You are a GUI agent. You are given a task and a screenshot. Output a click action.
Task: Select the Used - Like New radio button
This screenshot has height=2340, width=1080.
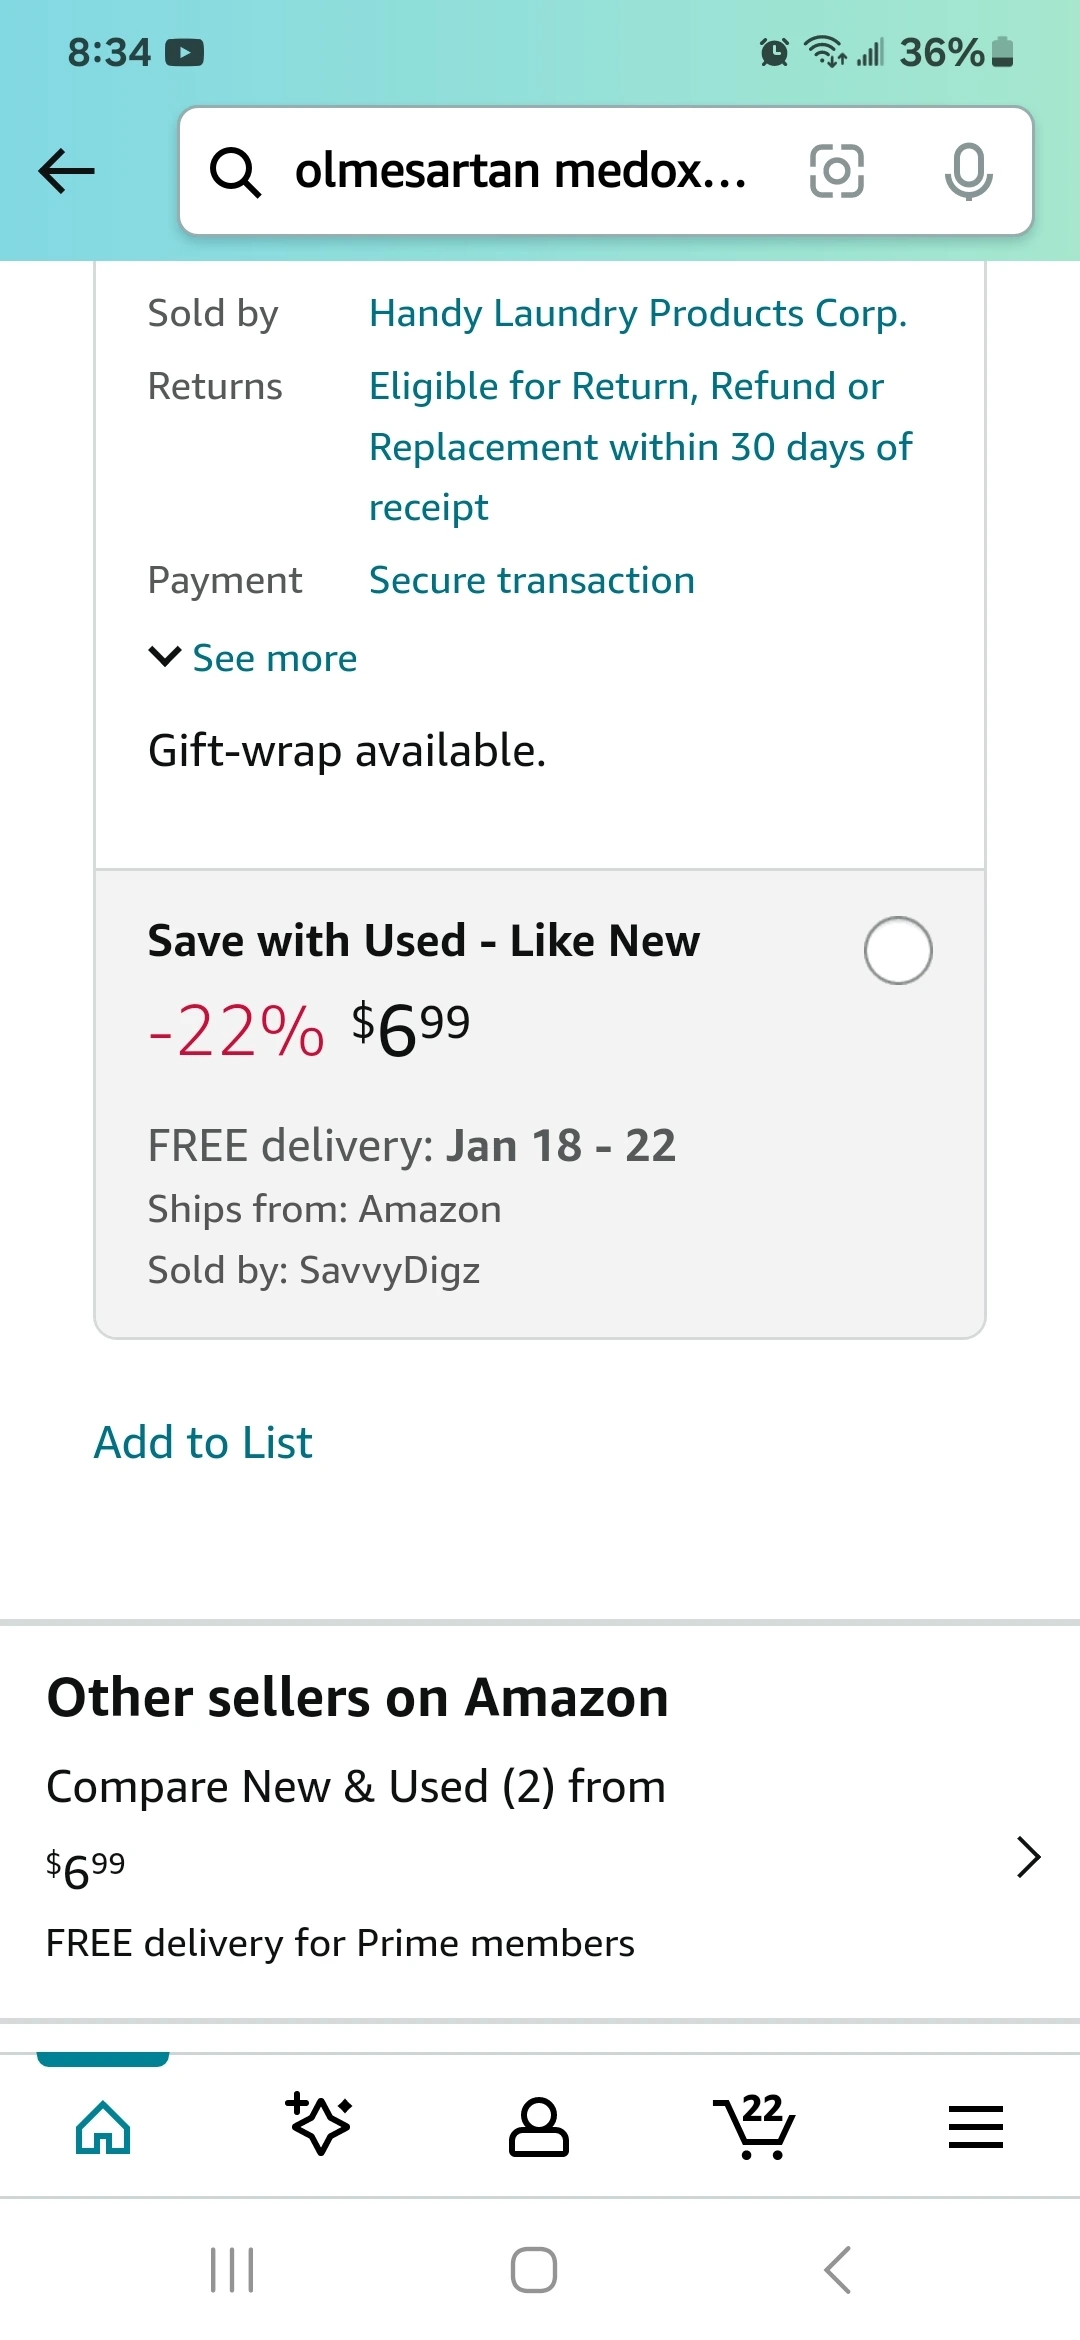(x=898, y=950)
